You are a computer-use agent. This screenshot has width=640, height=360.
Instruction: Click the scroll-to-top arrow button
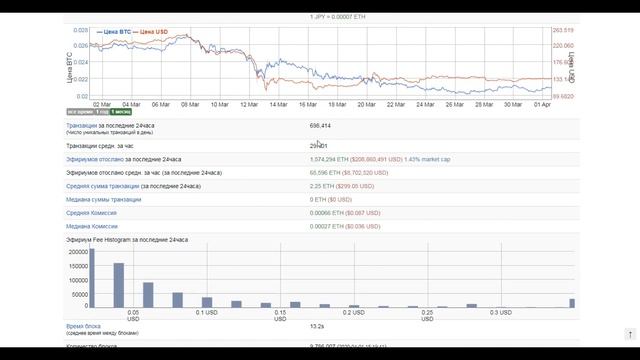pyautogui.click(x=630, y=334)
